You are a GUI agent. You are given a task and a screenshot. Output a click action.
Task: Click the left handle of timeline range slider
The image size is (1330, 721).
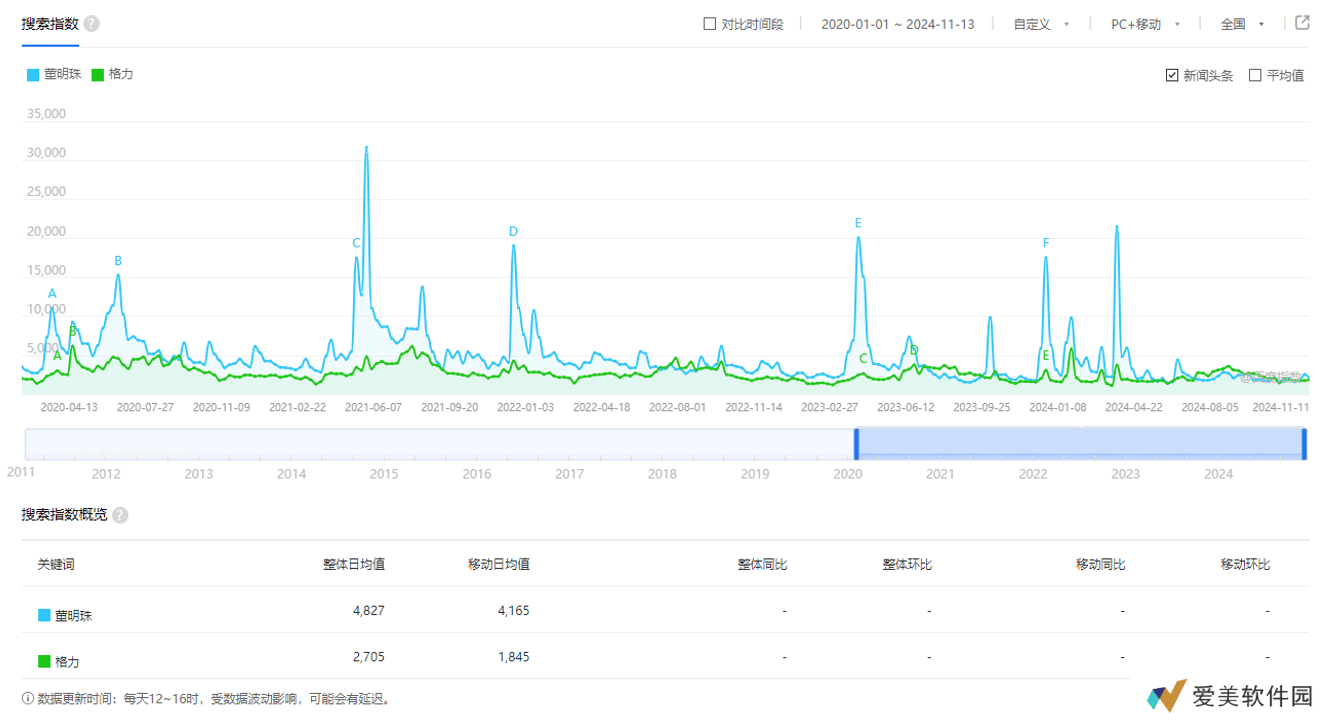(856, 444)
